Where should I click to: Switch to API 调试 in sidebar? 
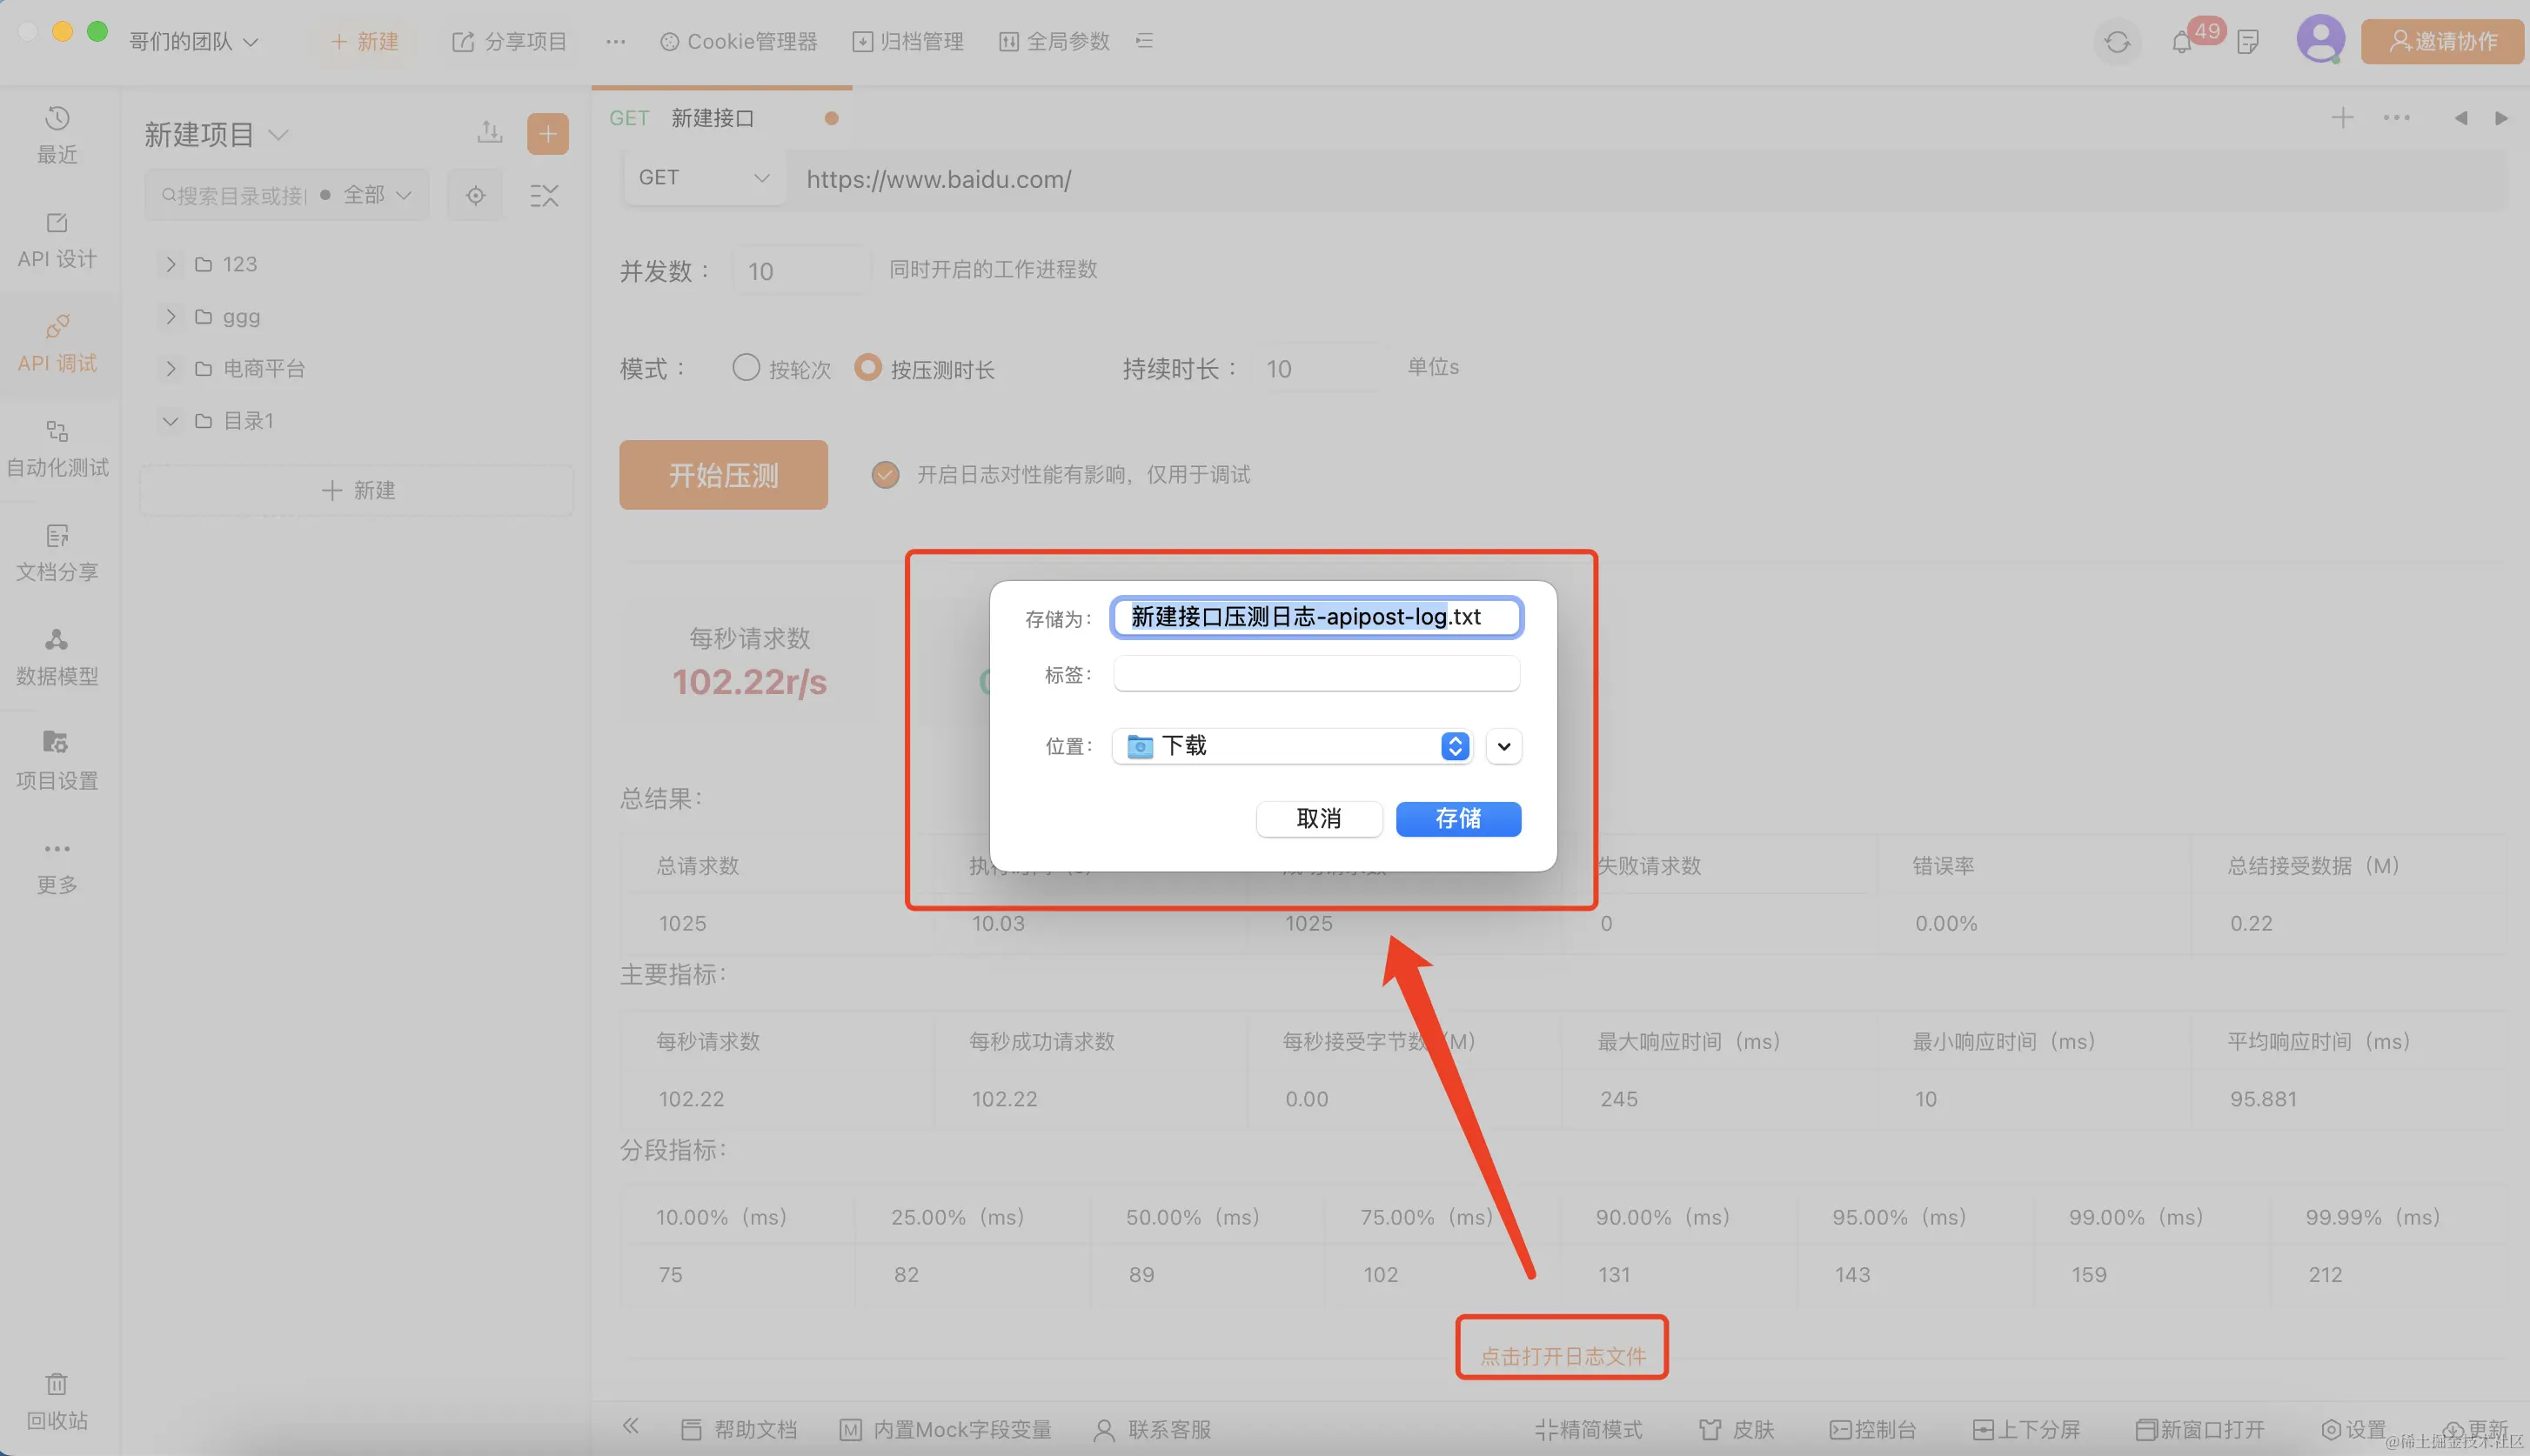click(x=57, y=344)
